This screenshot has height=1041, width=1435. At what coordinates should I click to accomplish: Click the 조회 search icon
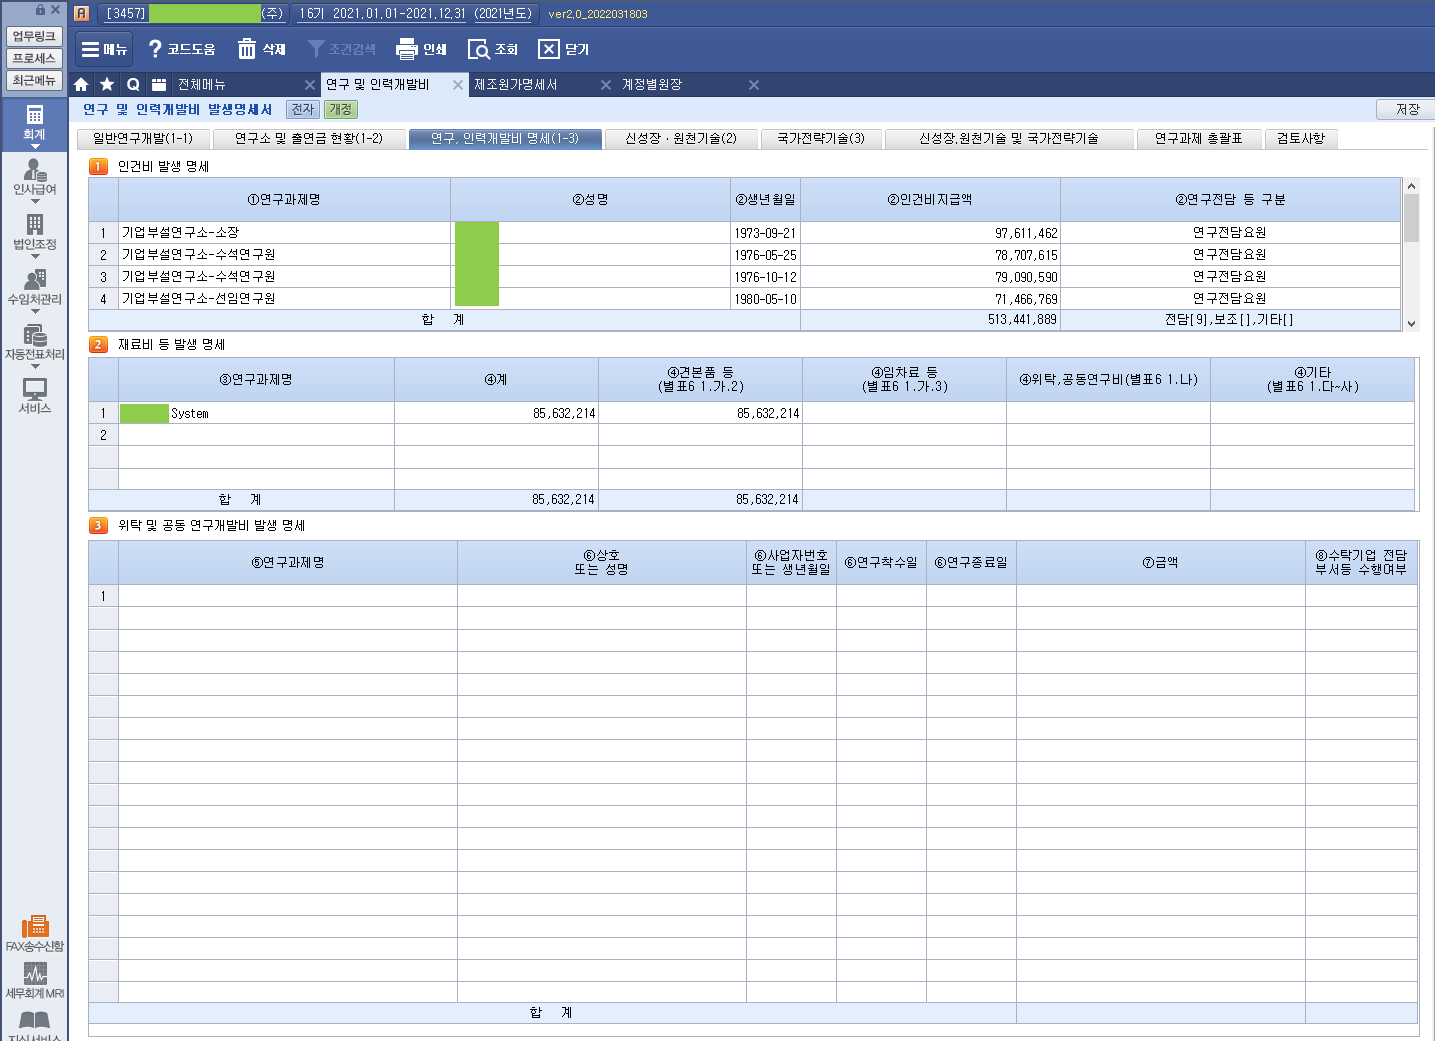pos(479,49)
